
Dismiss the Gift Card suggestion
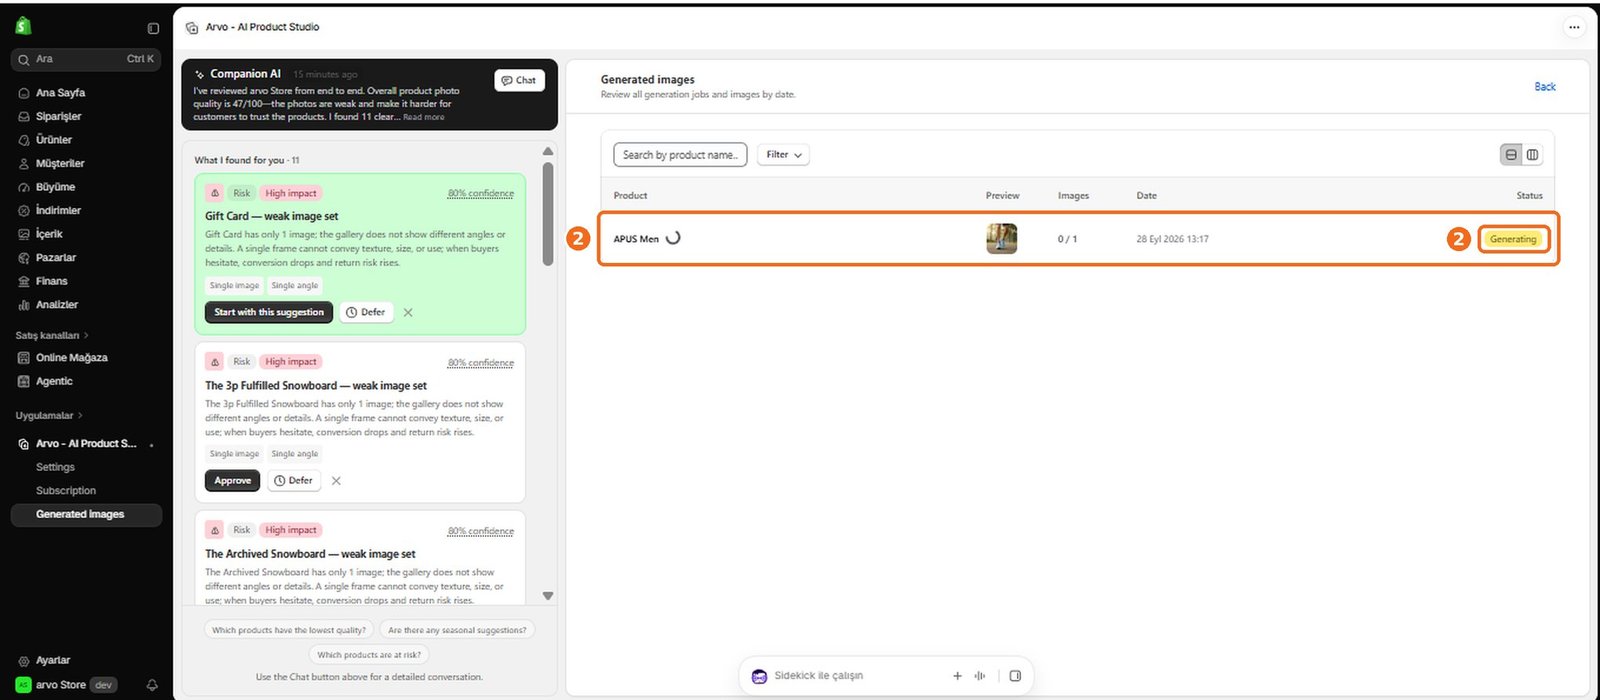(x=408, y=313)
